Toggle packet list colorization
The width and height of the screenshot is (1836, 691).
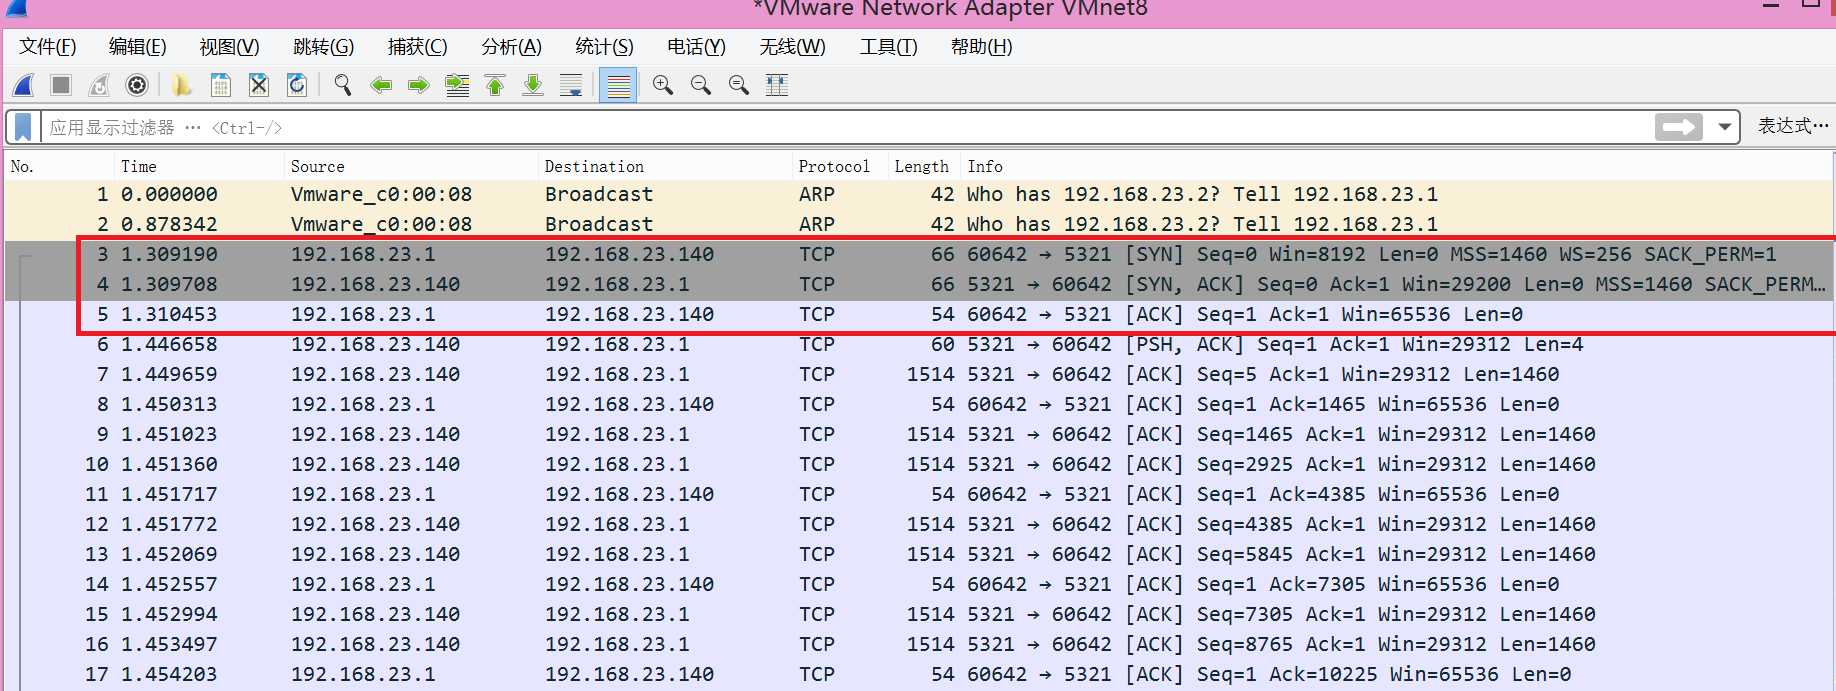coord(618,85)
